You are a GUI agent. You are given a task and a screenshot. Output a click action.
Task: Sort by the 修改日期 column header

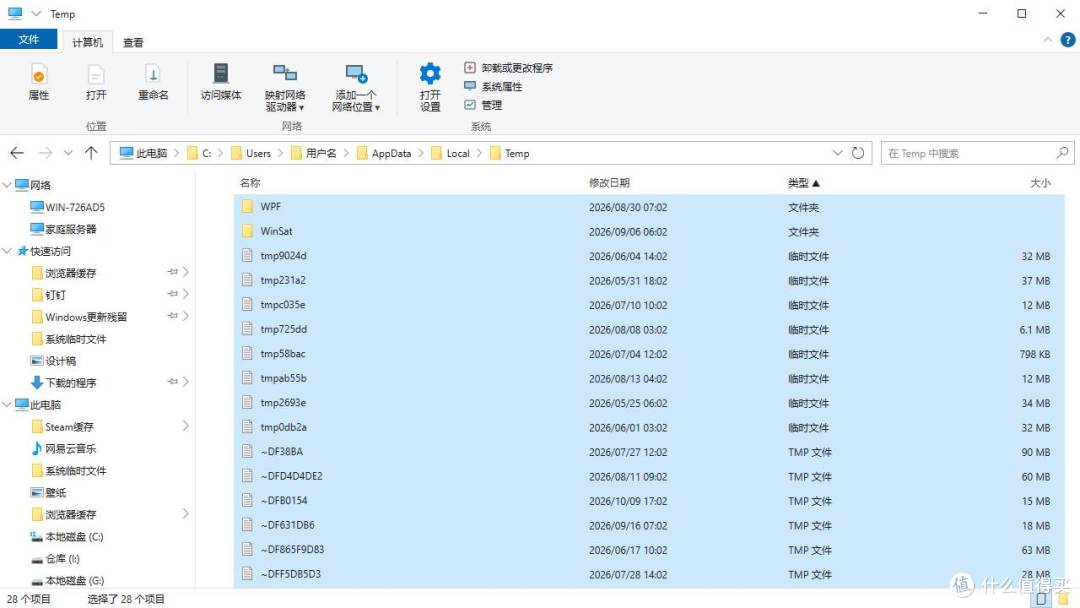(x=609, y=182)
